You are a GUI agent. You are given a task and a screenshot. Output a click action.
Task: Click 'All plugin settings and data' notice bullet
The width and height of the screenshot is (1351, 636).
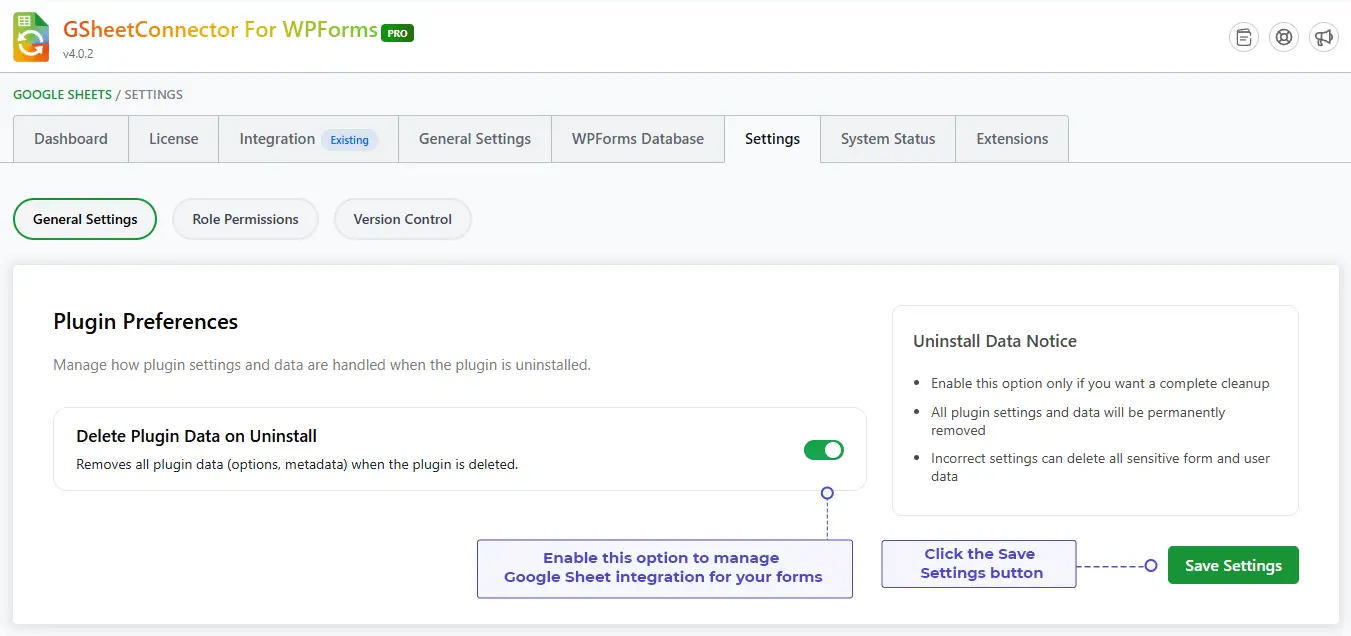click(x=1078, y=421)
